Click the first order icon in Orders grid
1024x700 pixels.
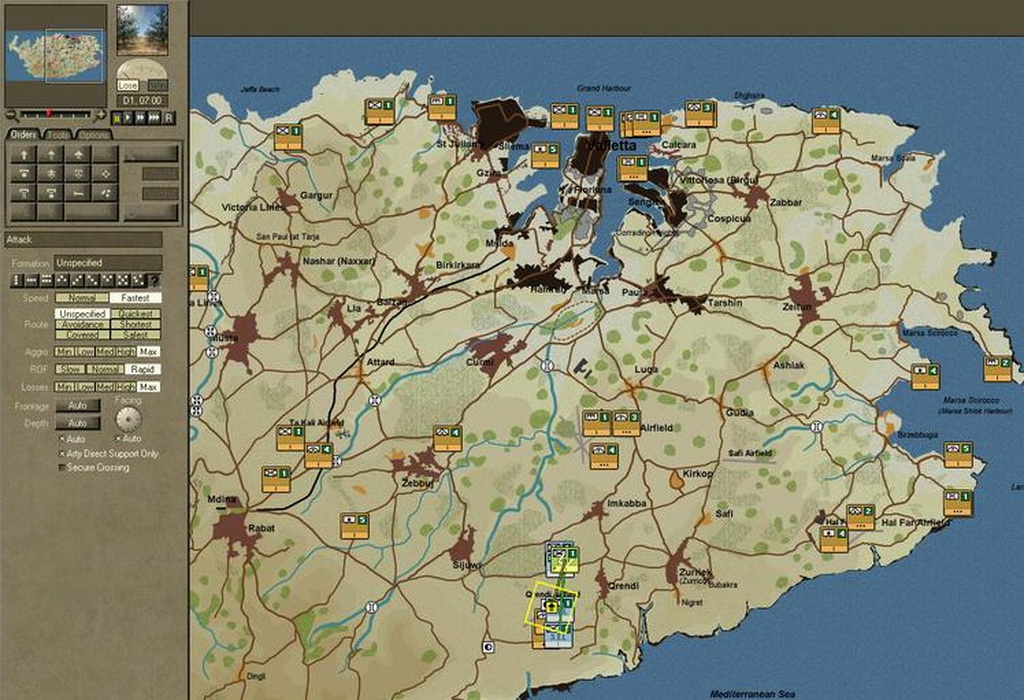(x=22, y=154)
